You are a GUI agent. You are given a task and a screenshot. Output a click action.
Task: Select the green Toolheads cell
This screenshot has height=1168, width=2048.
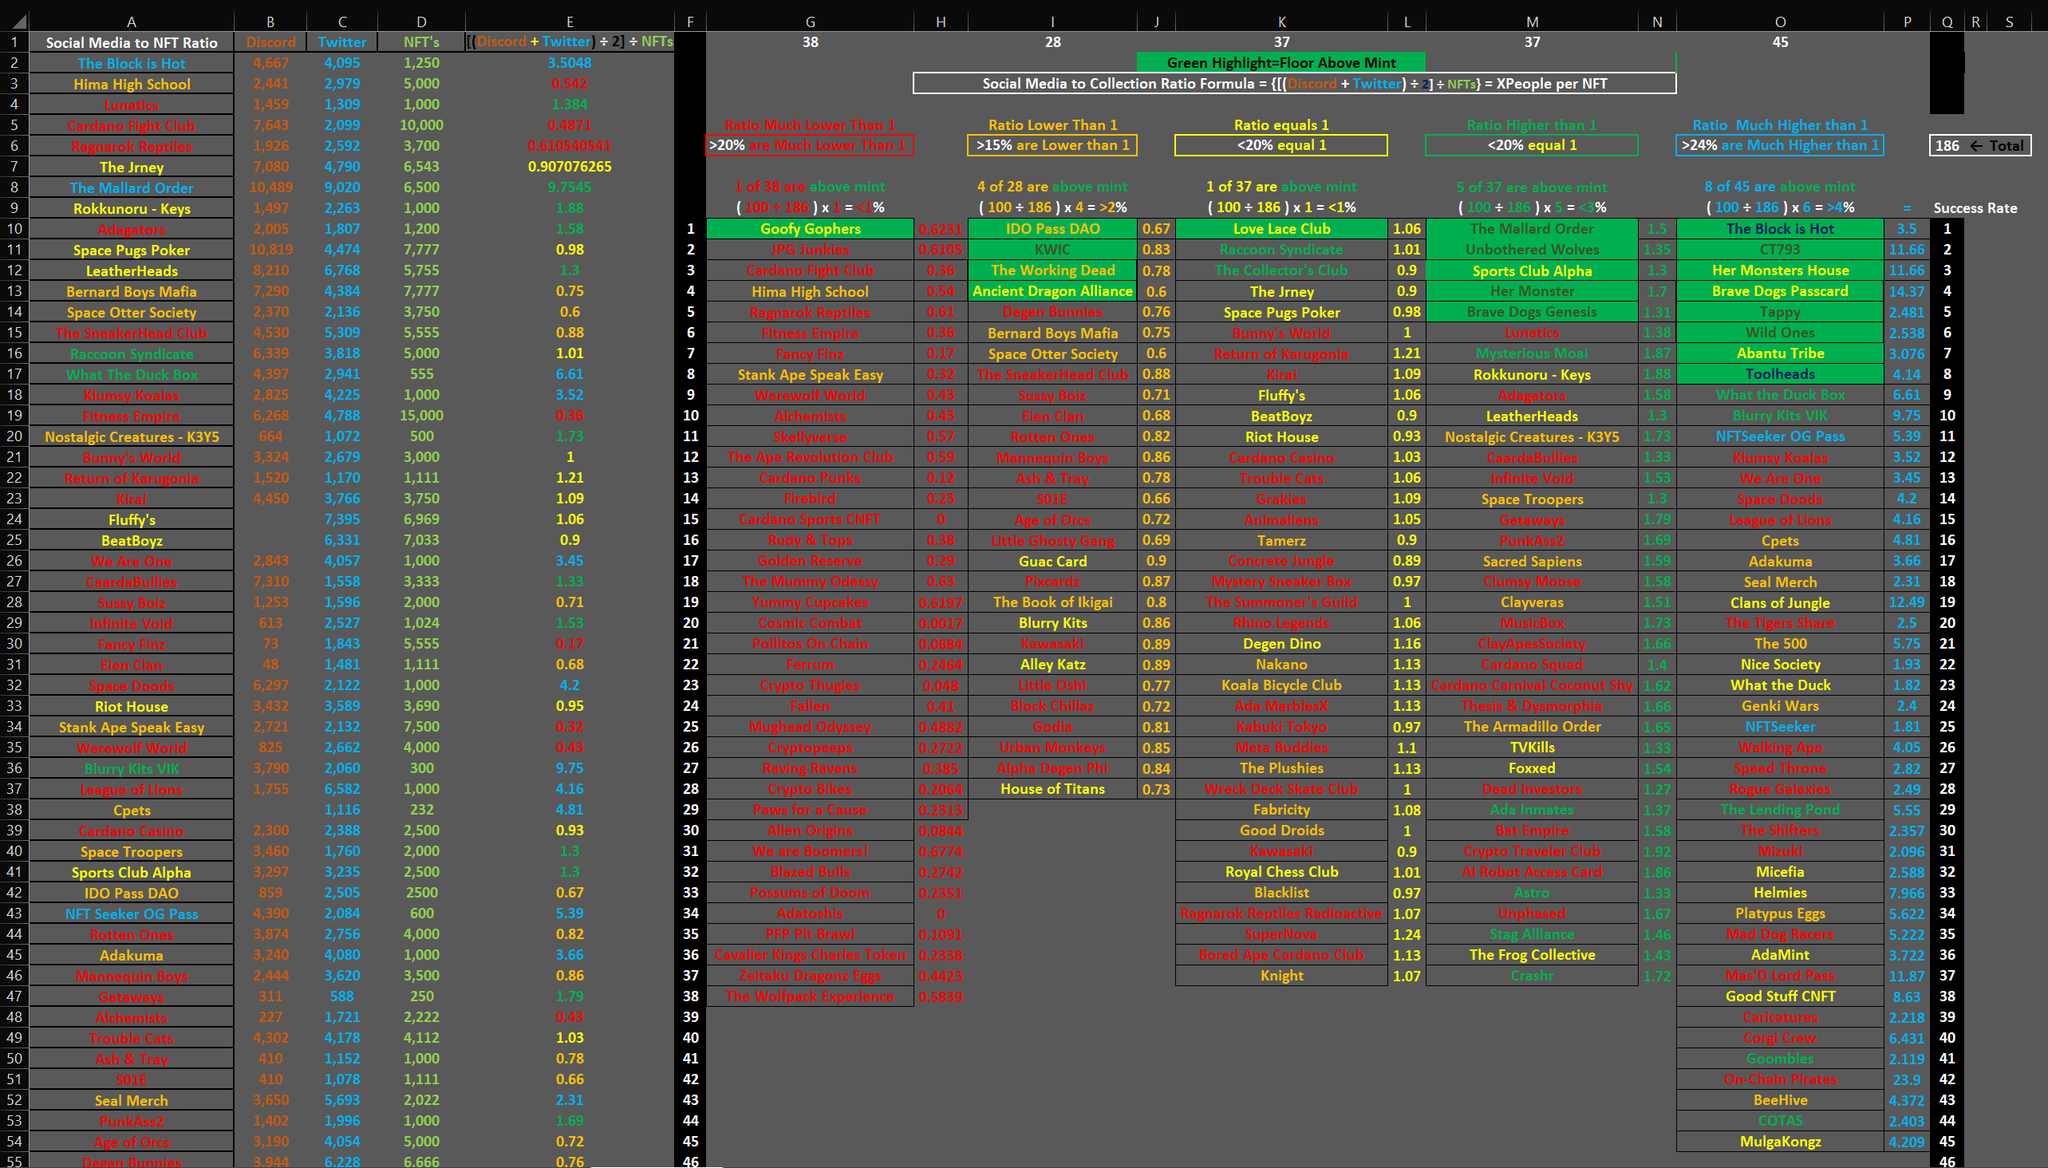pyautogui.click(x=1780, y=374)
